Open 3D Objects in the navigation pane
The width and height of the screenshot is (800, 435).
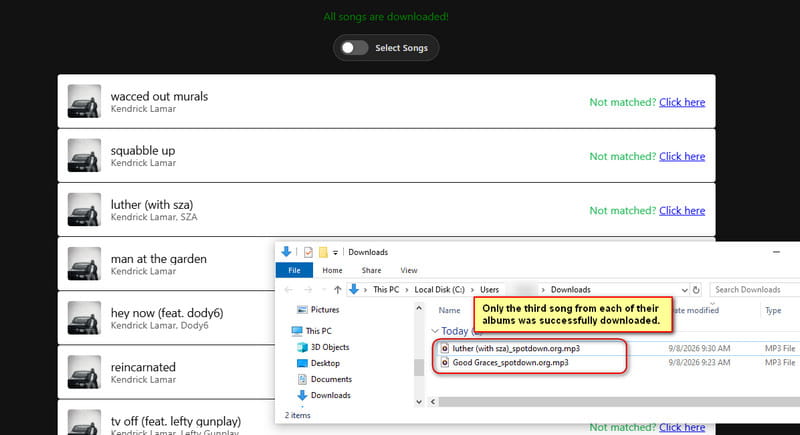pos(330,347)
